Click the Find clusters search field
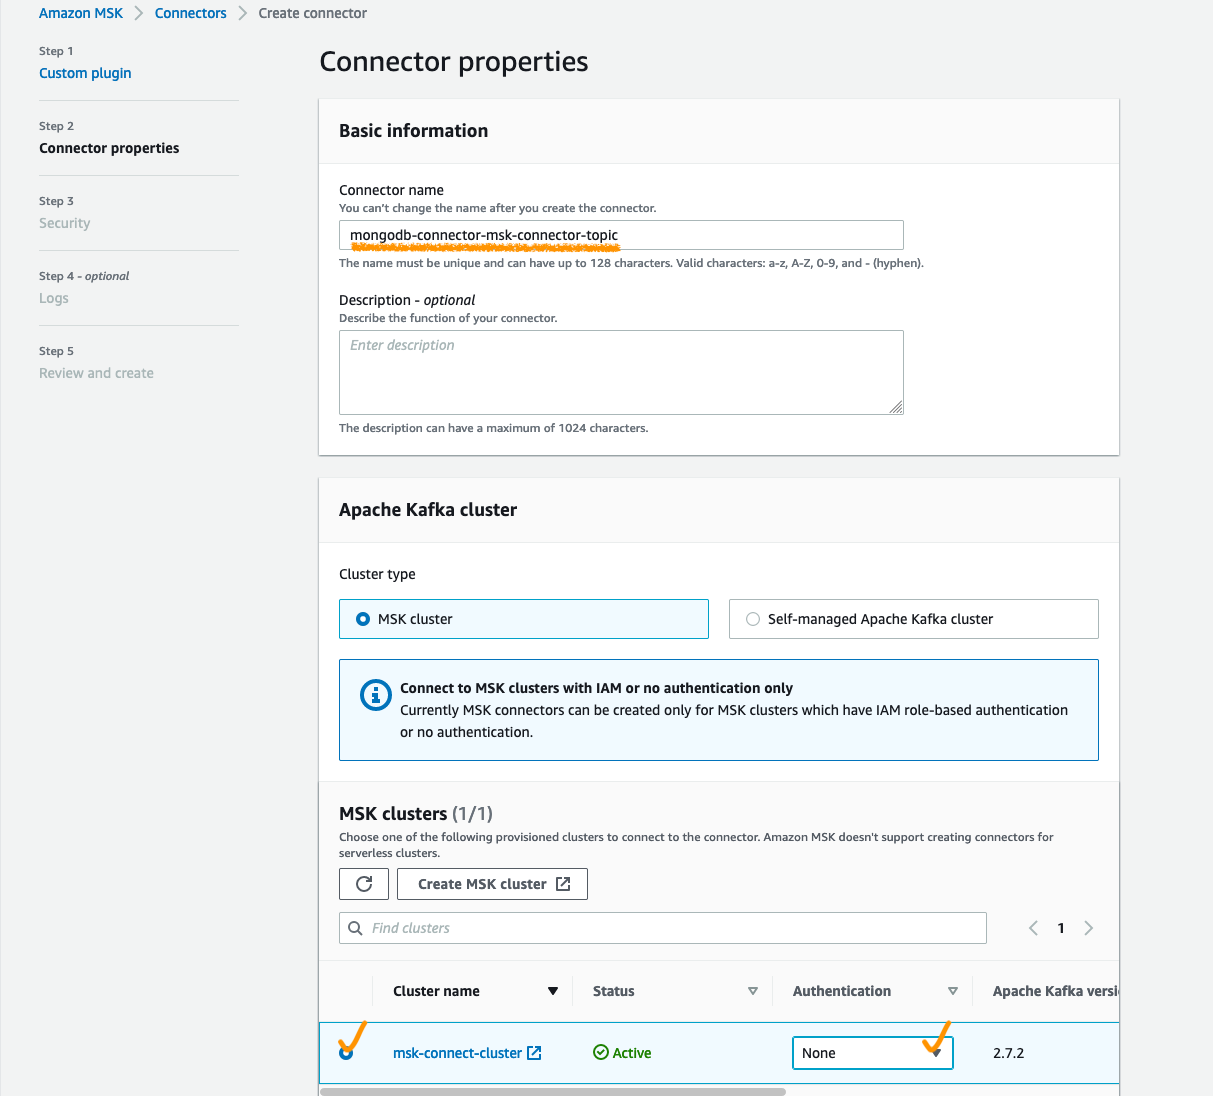 pyautogui.click(x=663, y=928)
